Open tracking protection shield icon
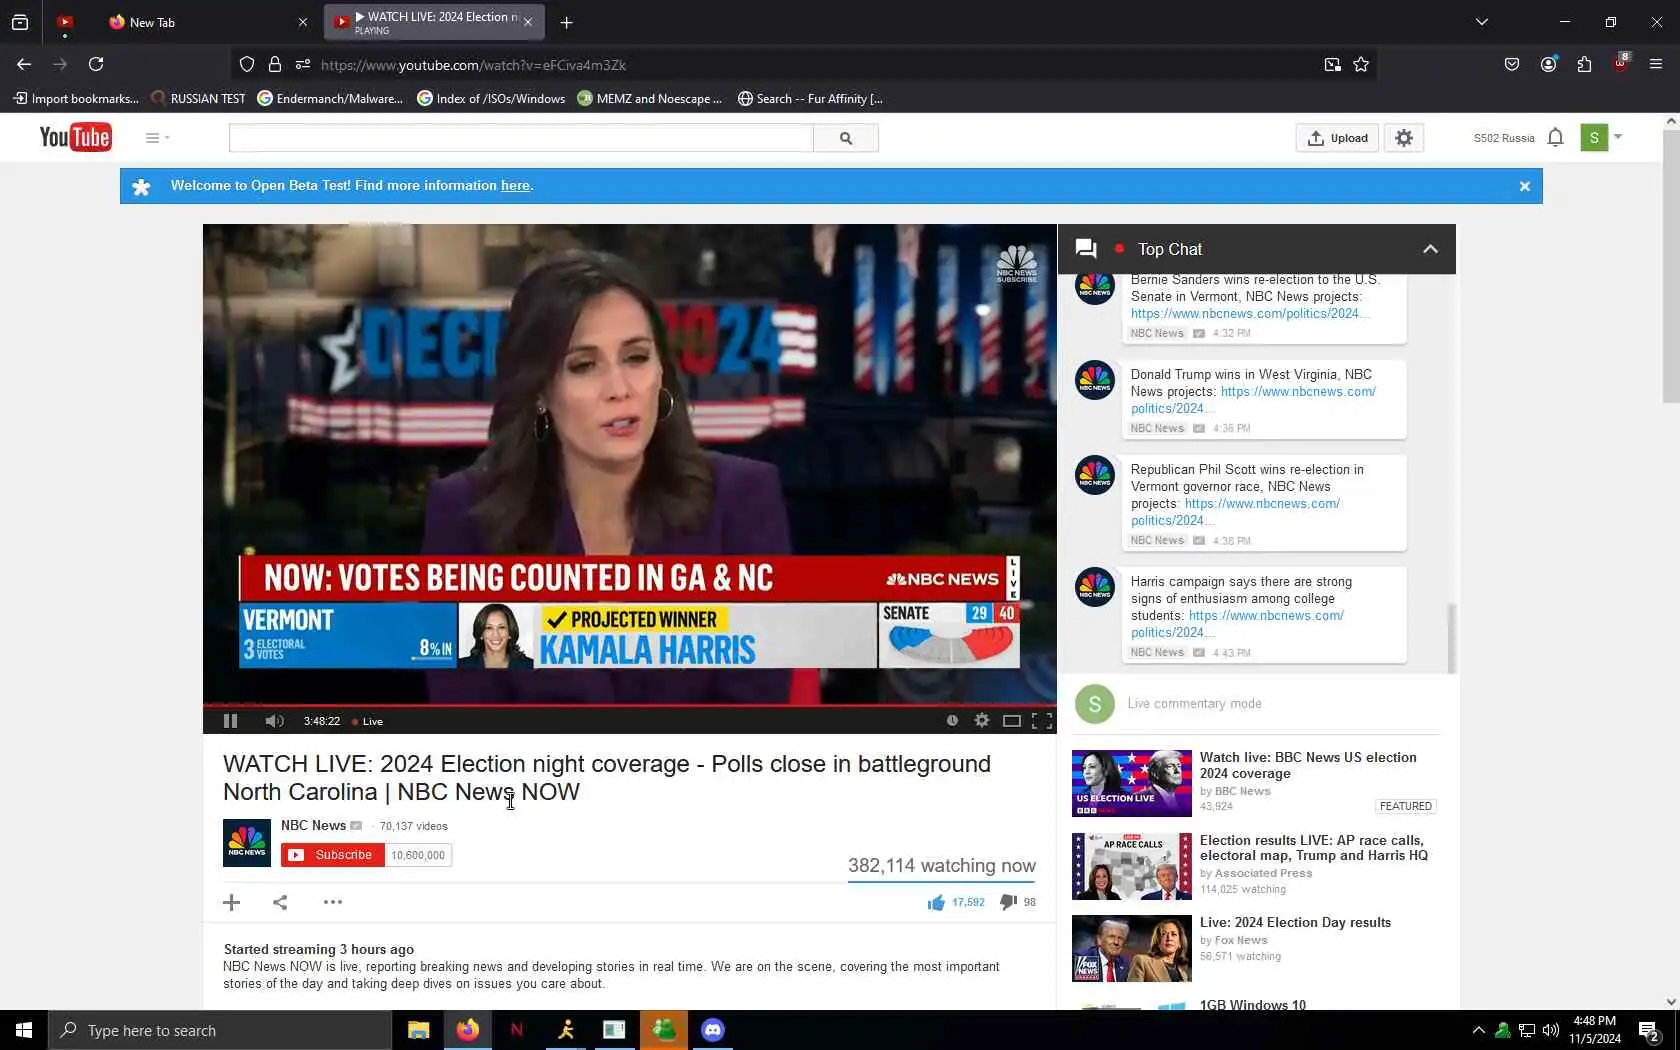This screenshot has width=1680, height=1050. point(247,65)
